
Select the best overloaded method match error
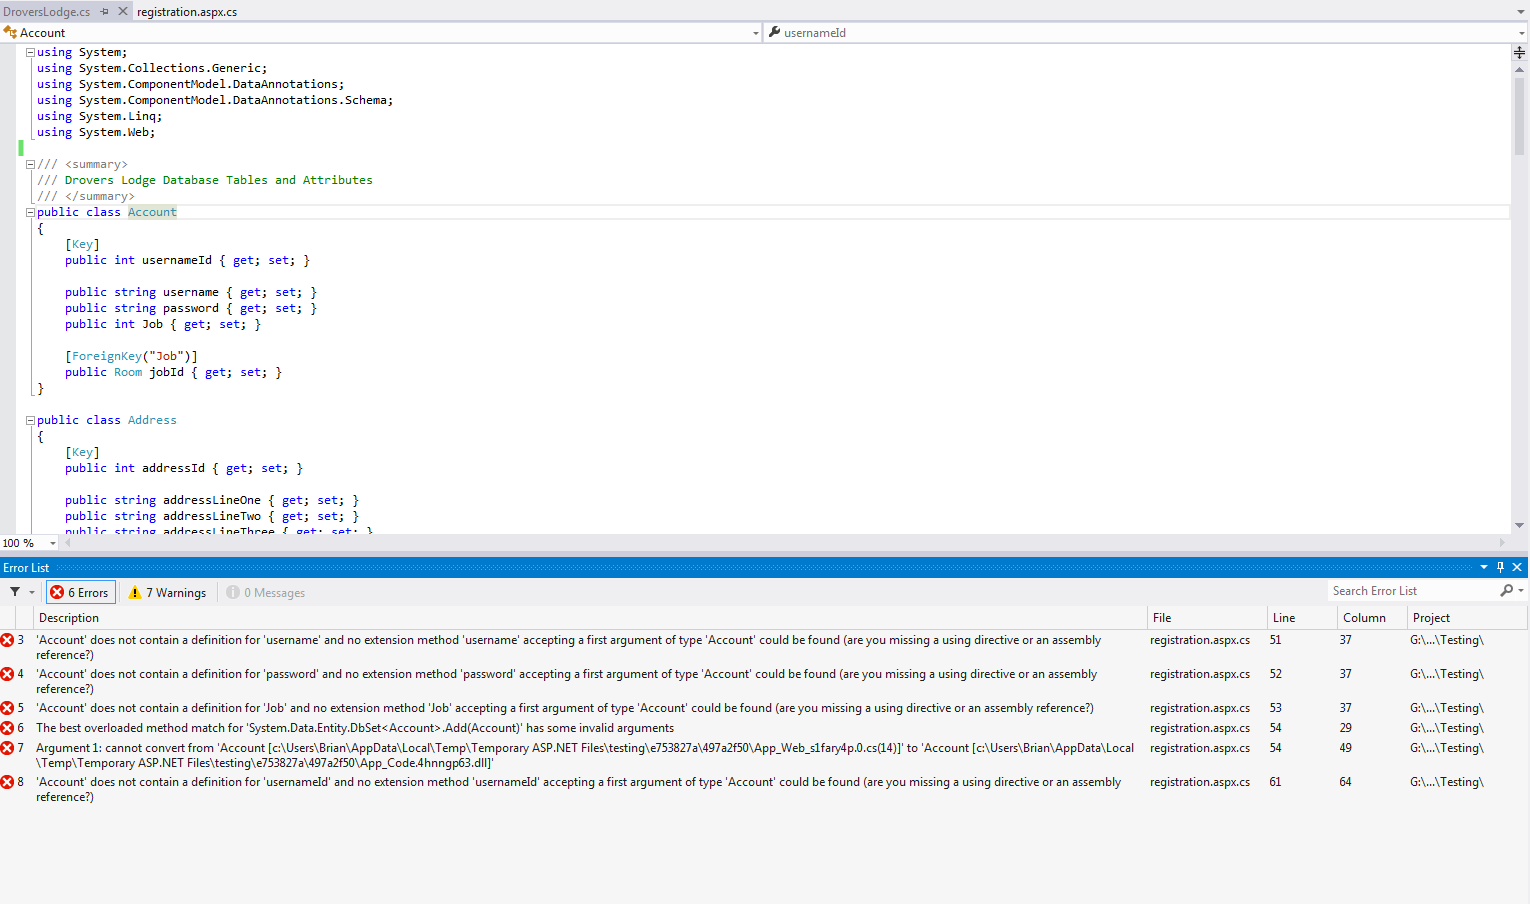(355, 728)
